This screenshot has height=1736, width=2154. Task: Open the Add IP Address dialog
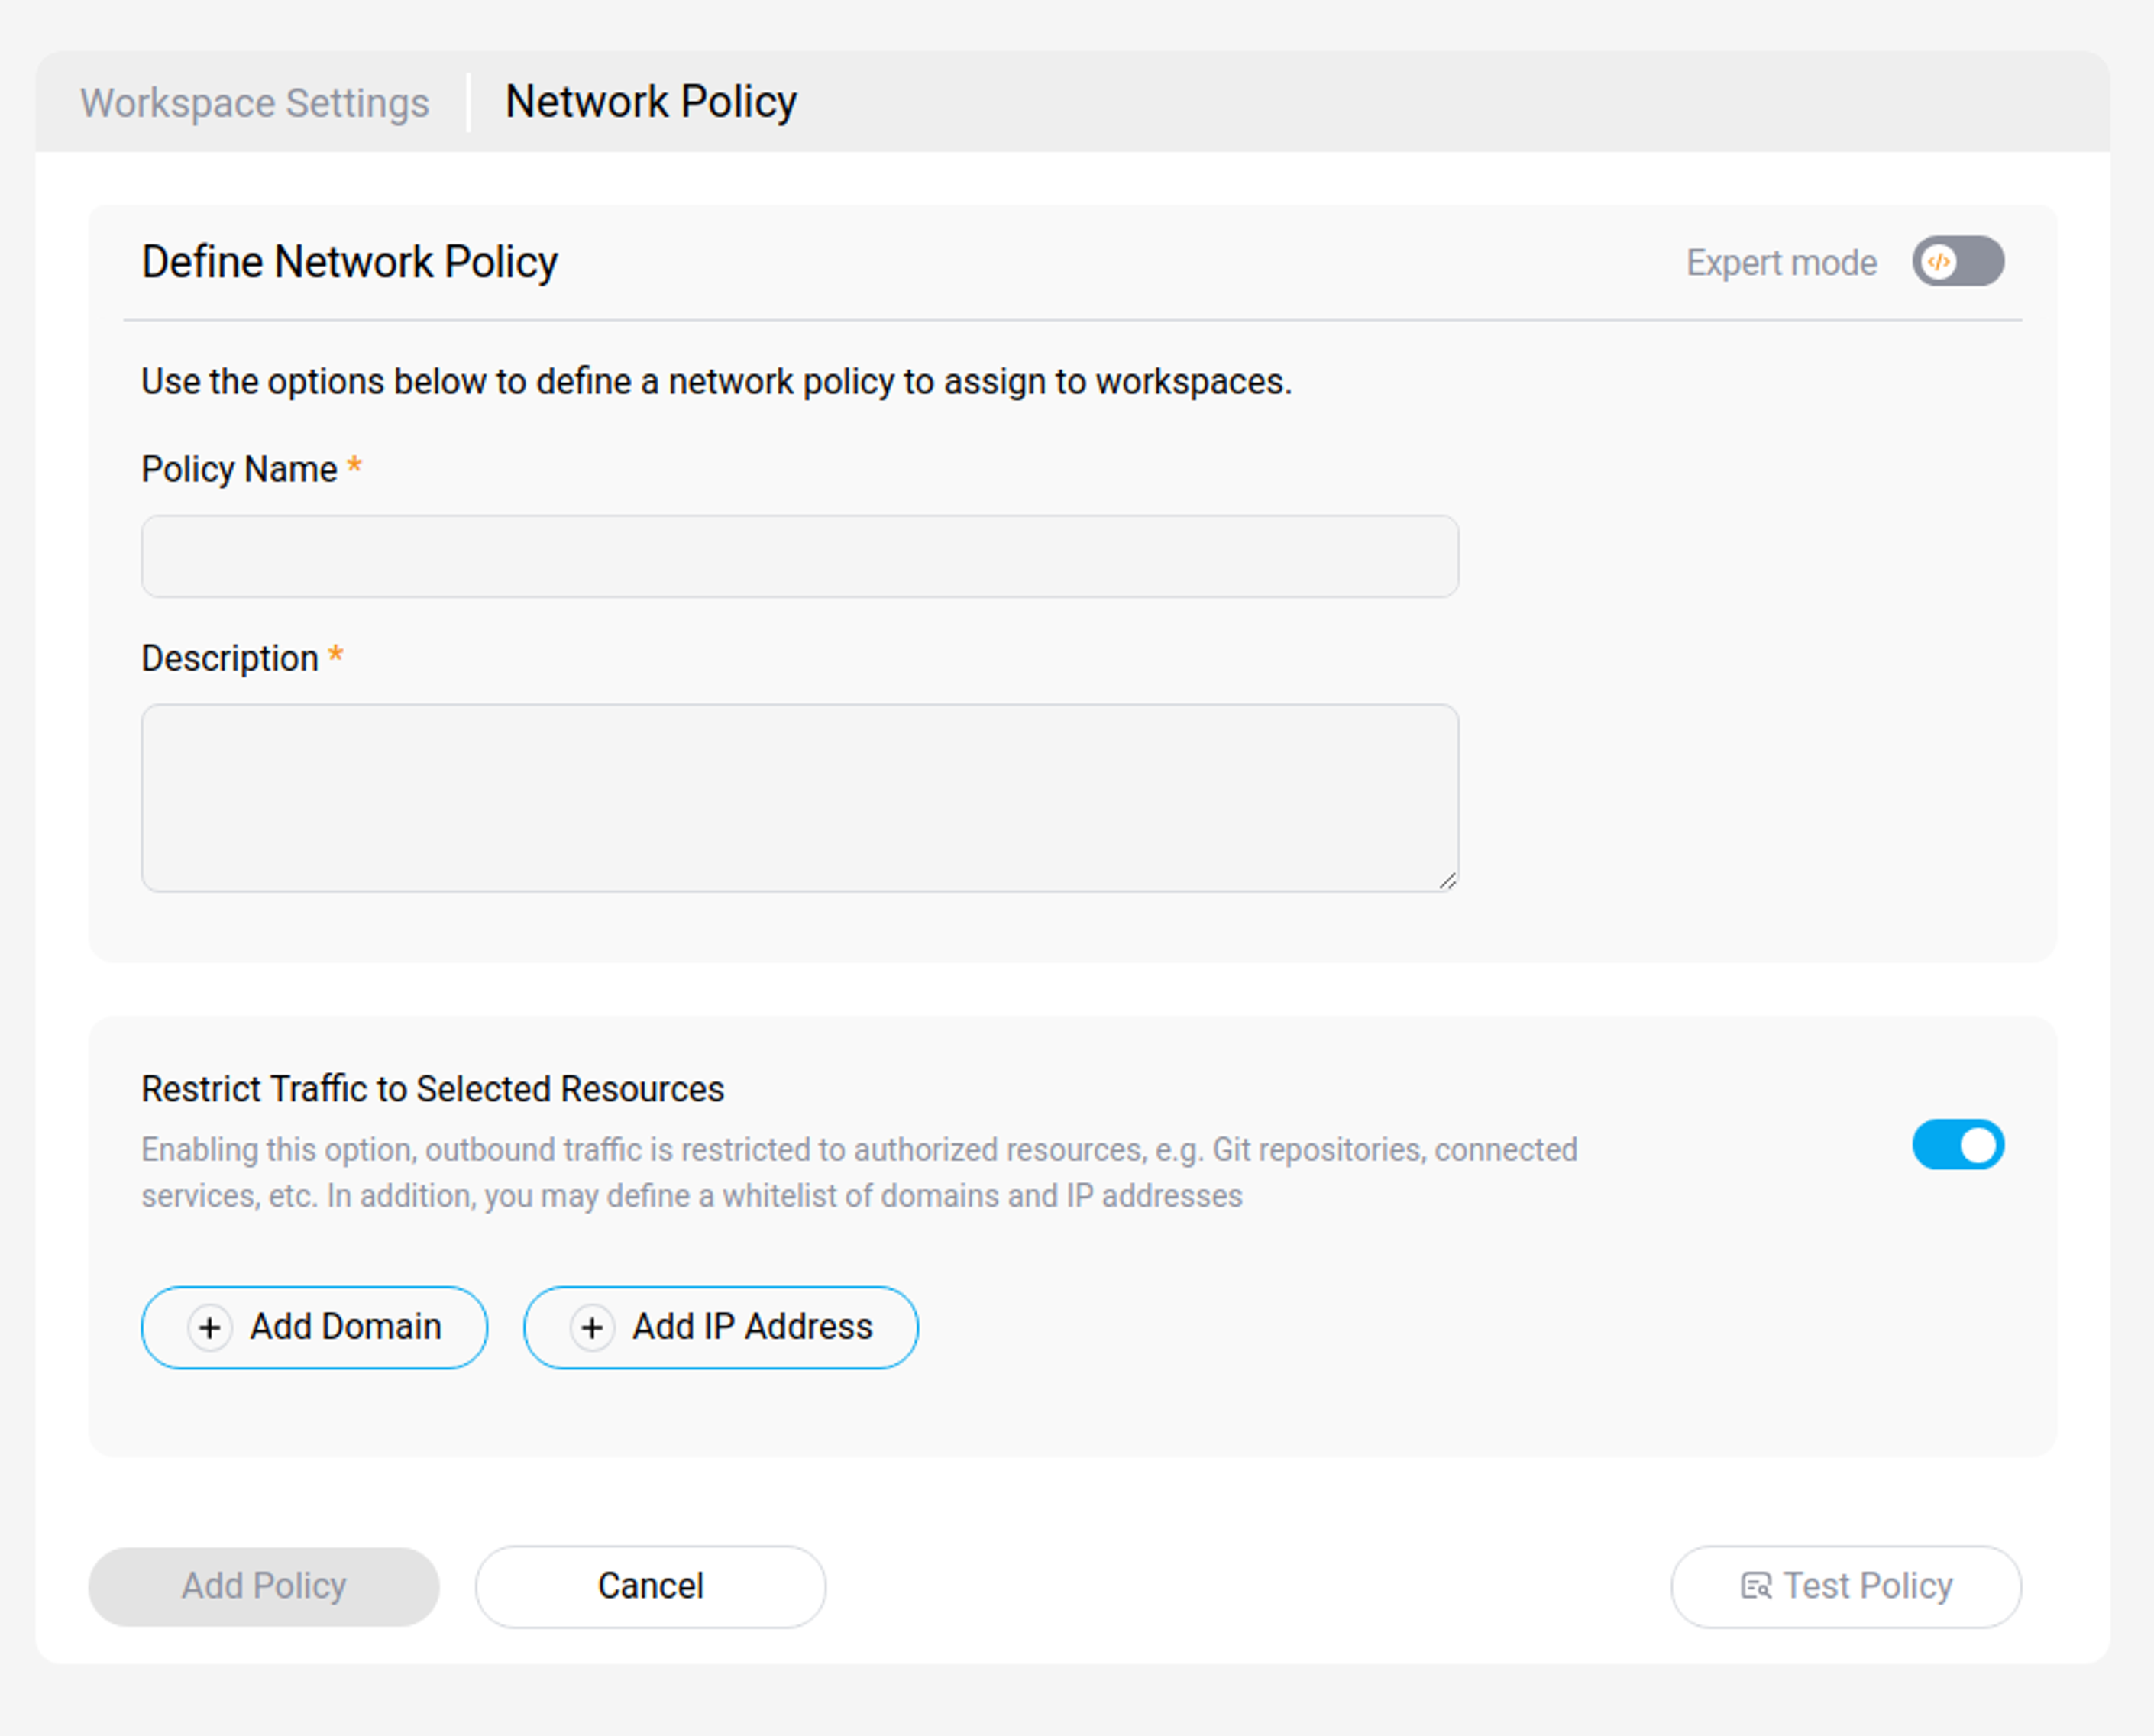coord(720,1328)
